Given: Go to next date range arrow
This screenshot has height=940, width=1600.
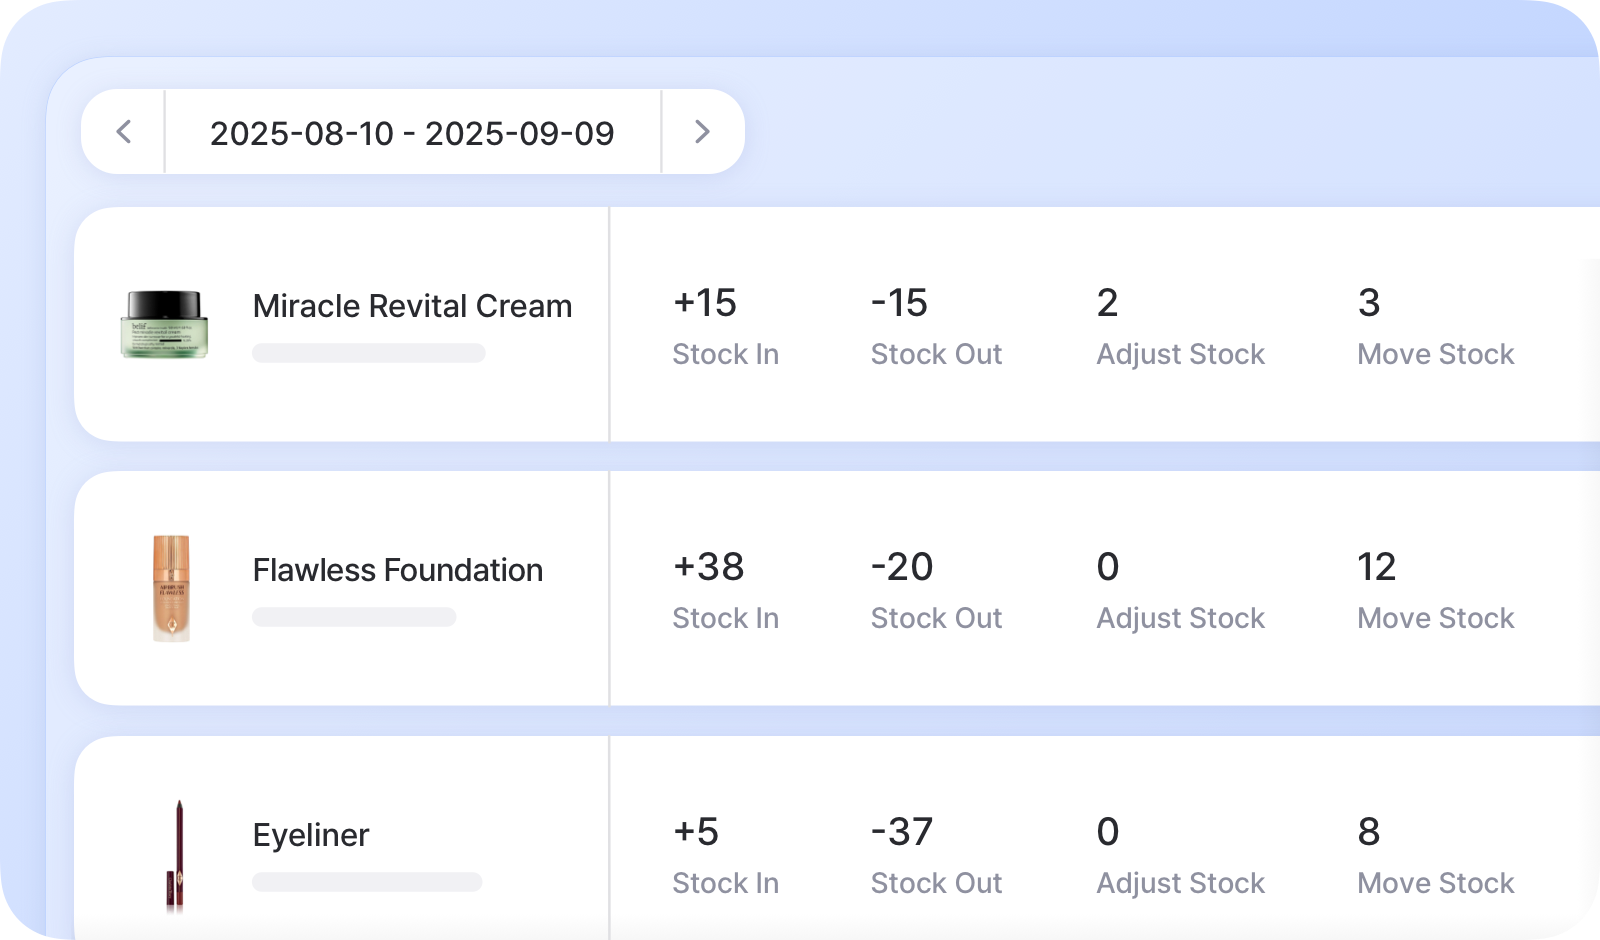Looking at the screenshot, I should pos(702,132).
